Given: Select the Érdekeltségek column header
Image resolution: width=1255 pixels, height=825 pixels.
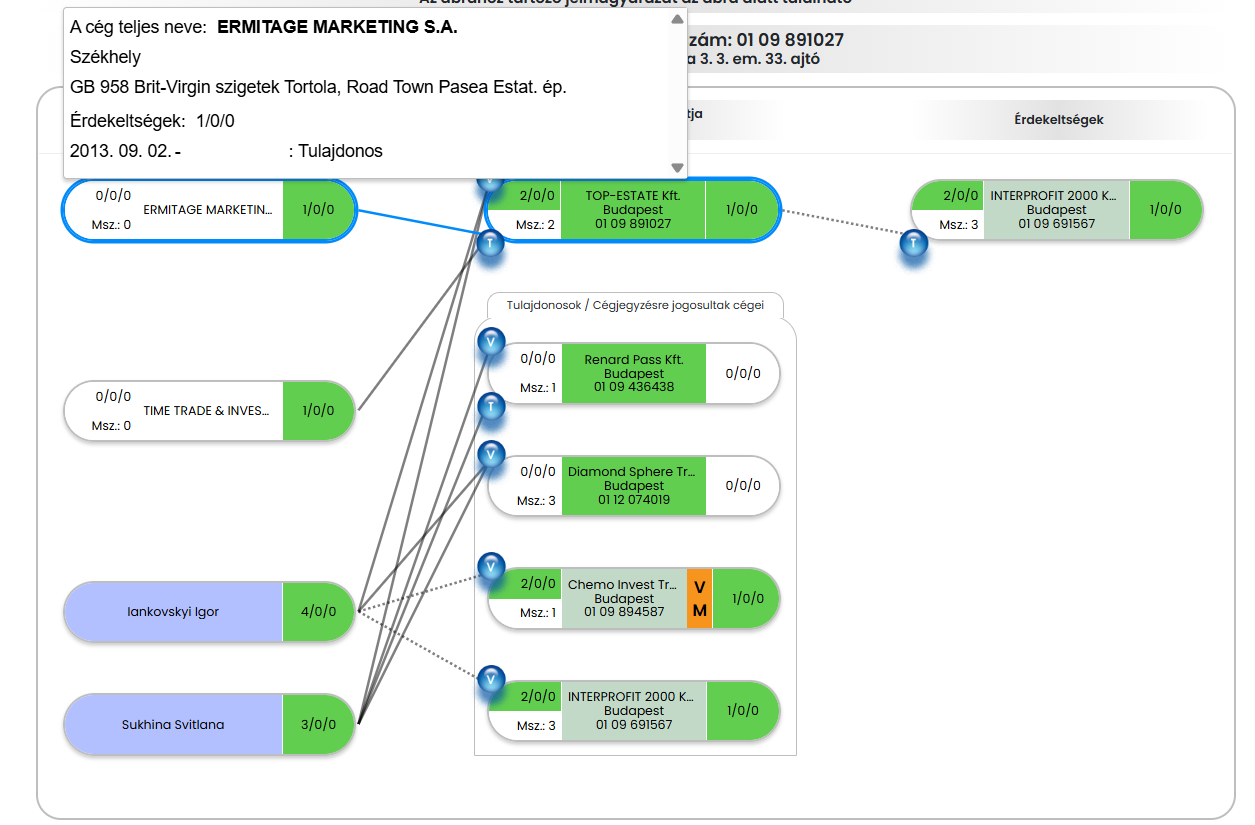Looking at the screenshot, I should click(1058, 120).
